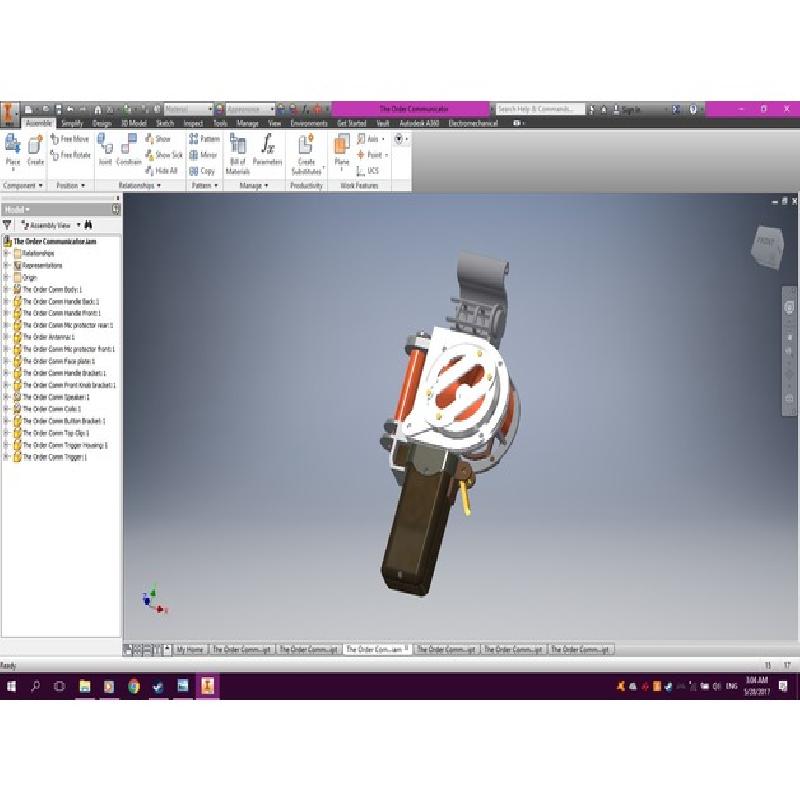Open the Inventor application menu button
This screenshot has width=800, height=800.
click(x=9, y=114)
